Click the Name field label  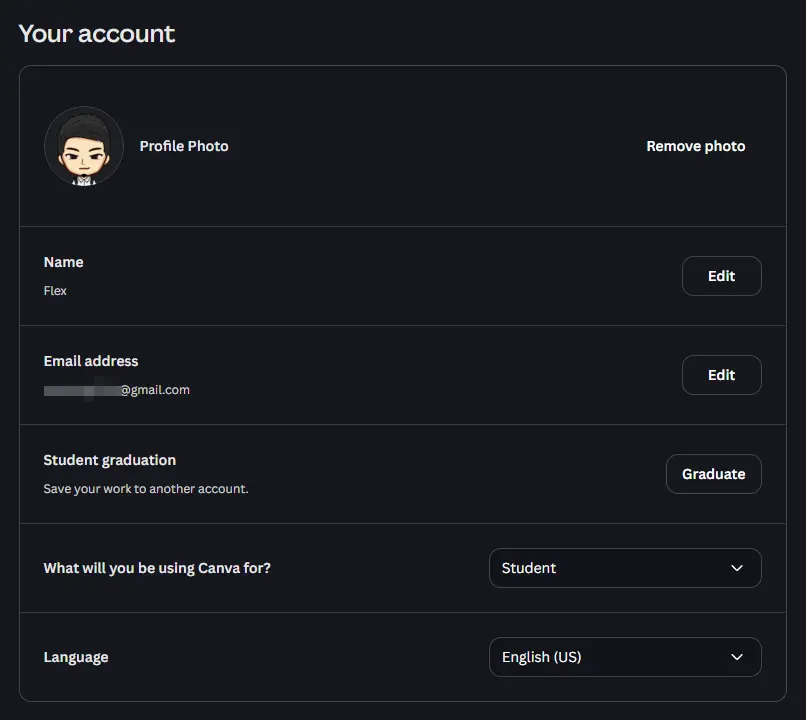[x=63, y=262]
